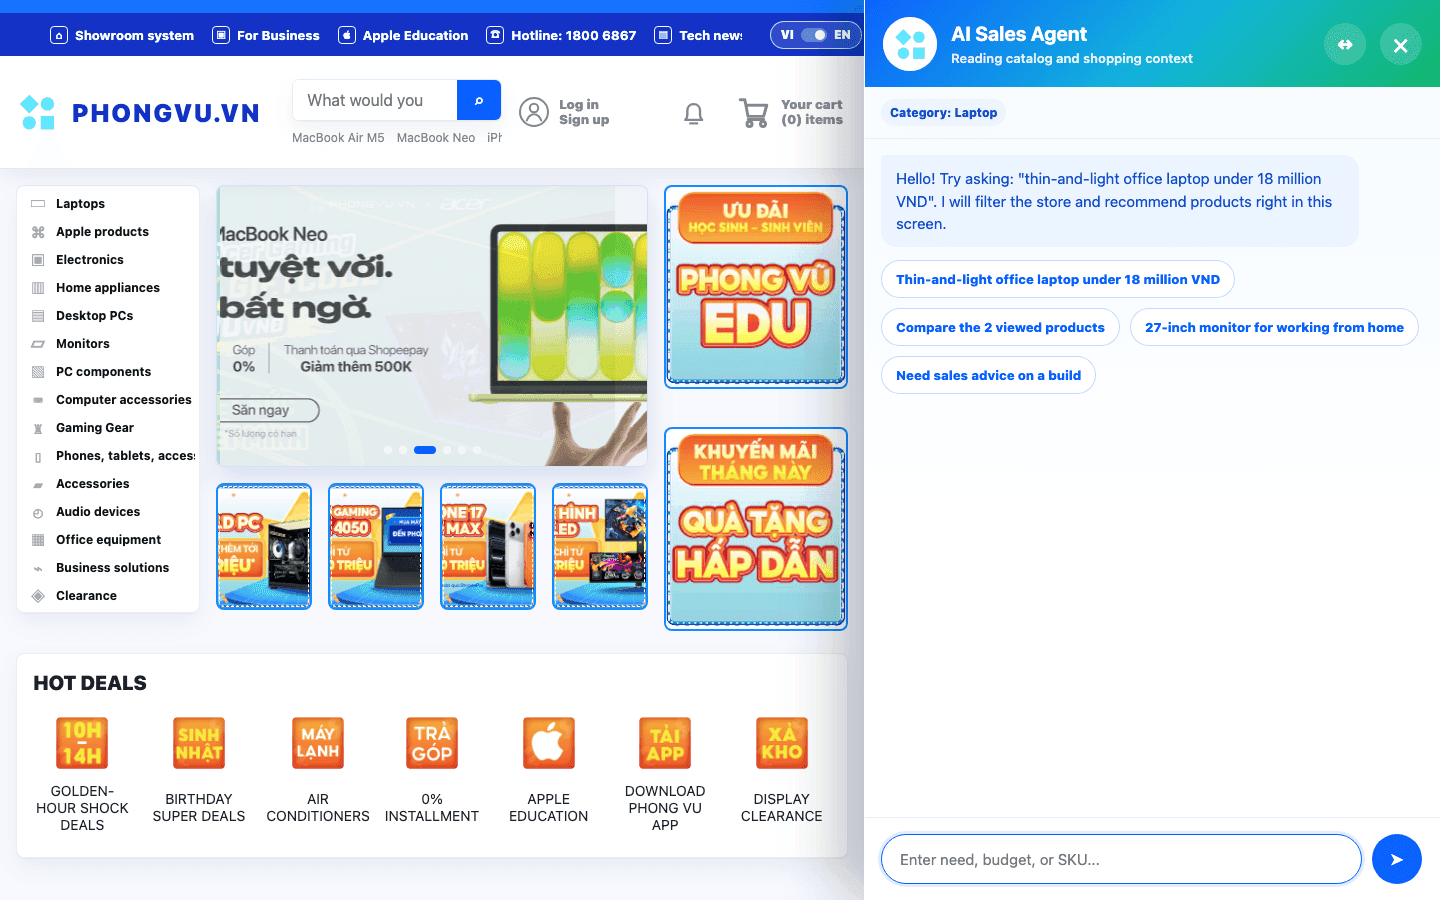This screenshot has width=1440, height=900.
Task: Click Apple Education deal icon
Action: [x=549, y=743]
